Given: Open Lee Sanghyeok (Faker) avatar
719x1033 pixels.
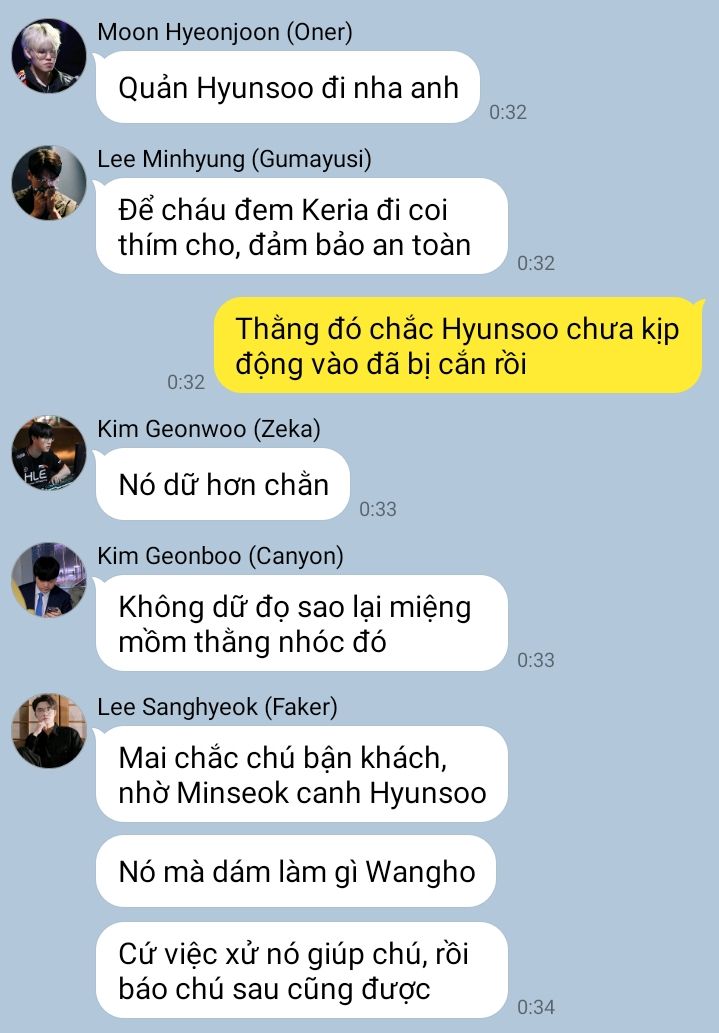Looking at the screenshot, I should tap(49, 731).
